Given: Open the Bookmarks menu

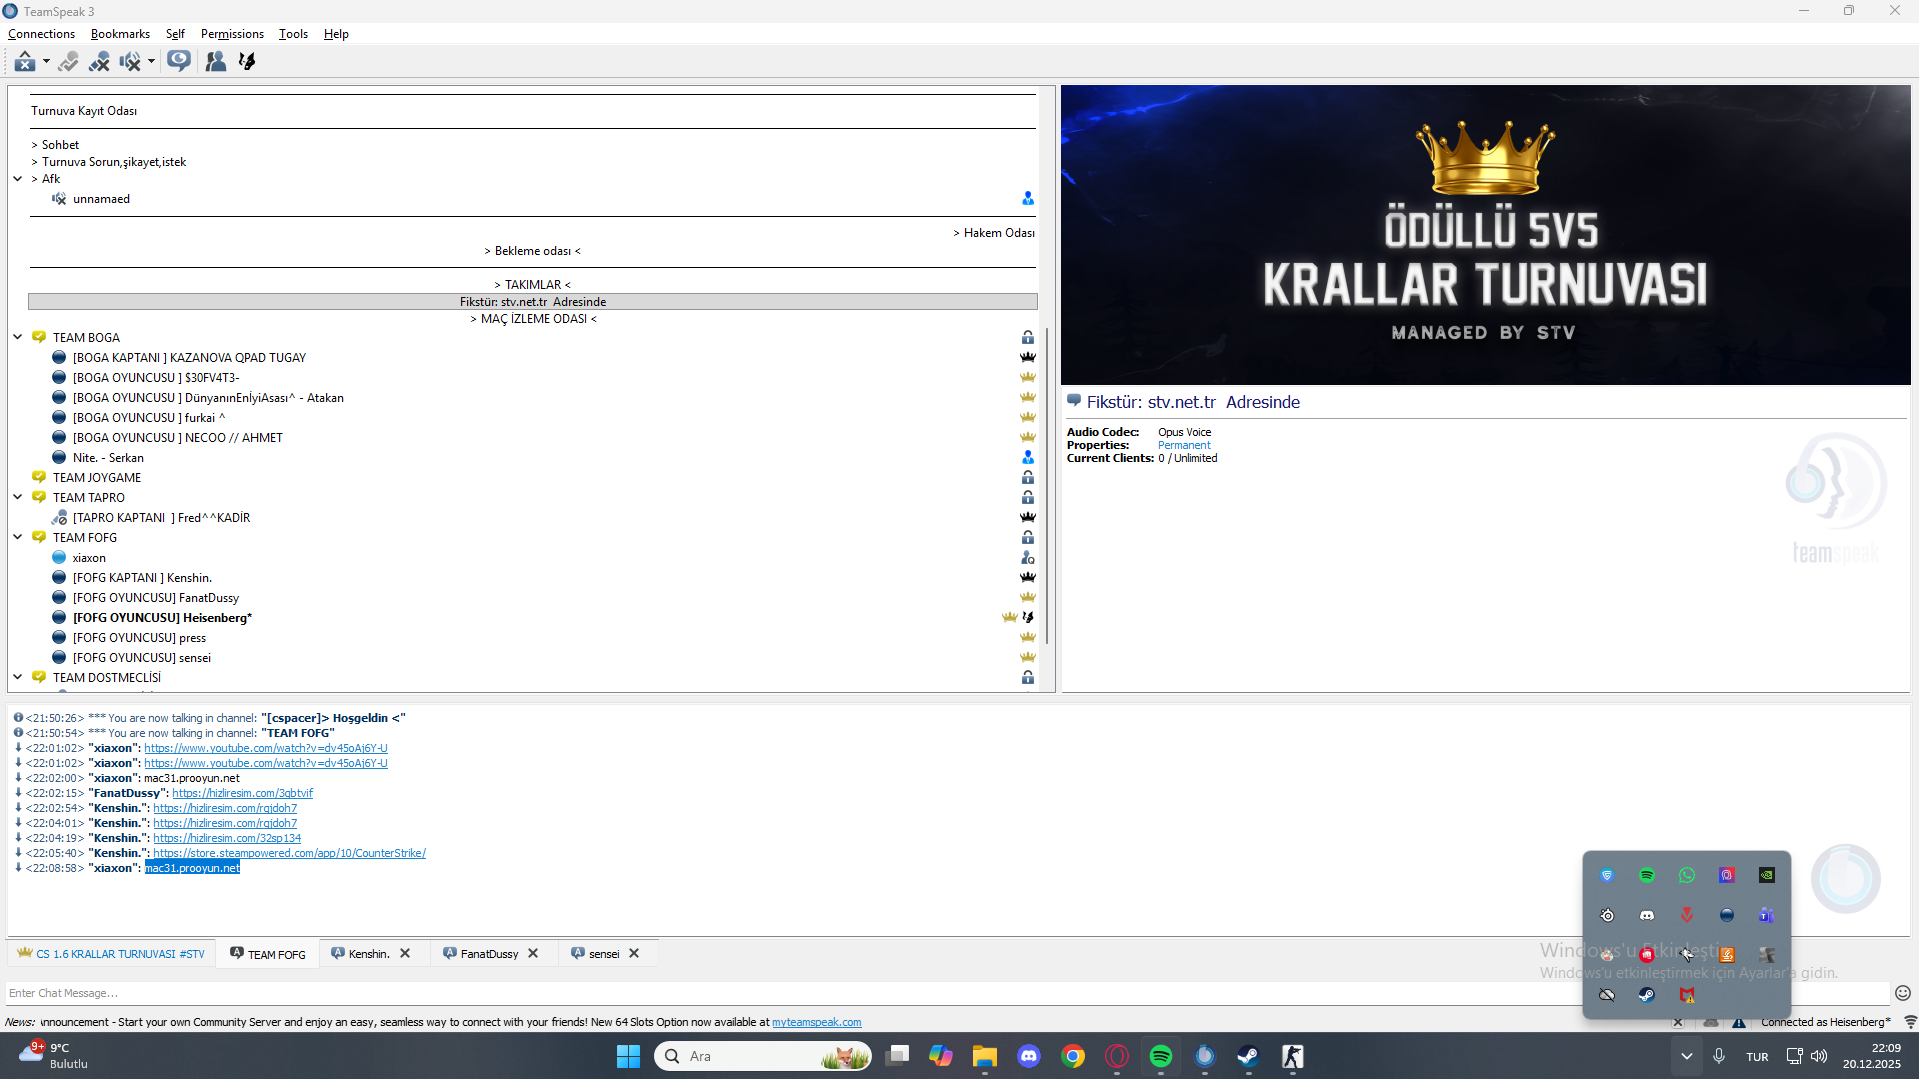Looking at the screenshot, I should [x=120, y=34].
